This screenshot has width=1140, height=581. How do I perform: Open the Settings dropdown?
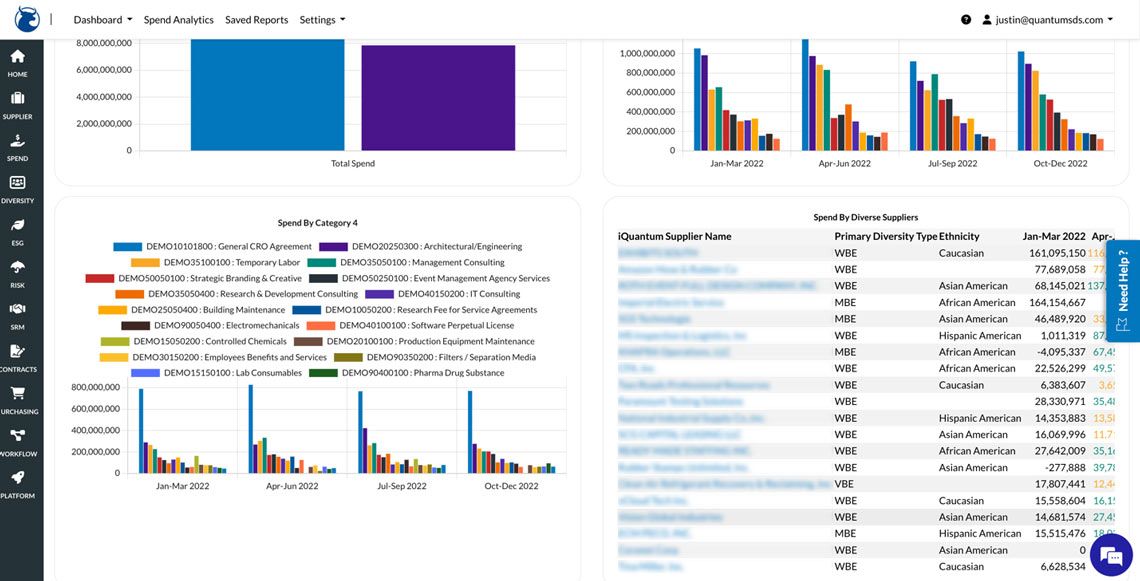point(322,20)
